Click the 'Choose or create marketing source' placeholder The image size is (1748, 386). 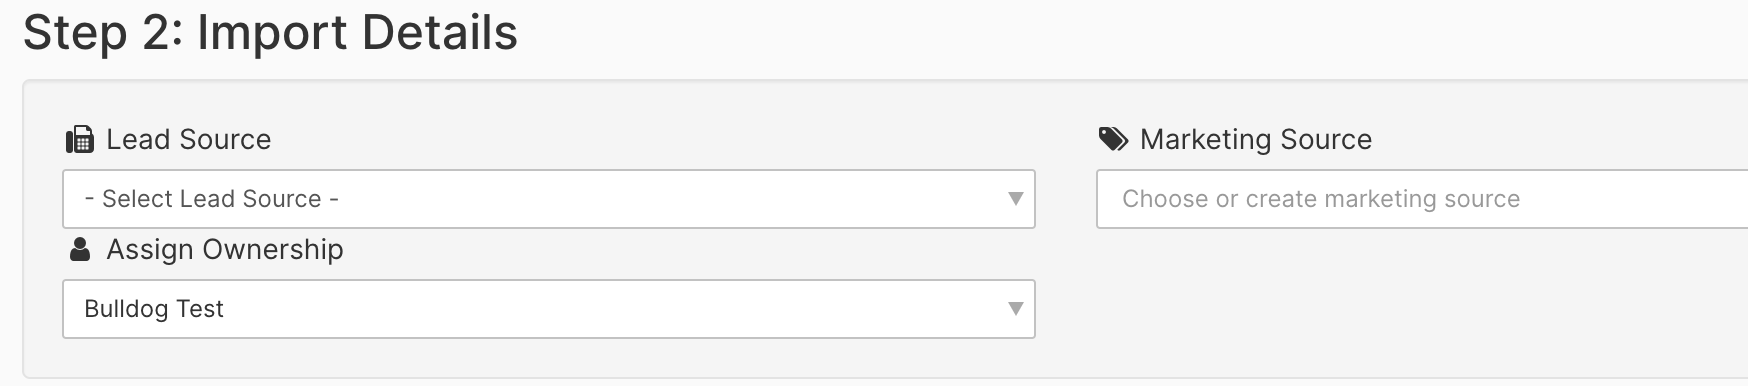(x=1321, y=199)
